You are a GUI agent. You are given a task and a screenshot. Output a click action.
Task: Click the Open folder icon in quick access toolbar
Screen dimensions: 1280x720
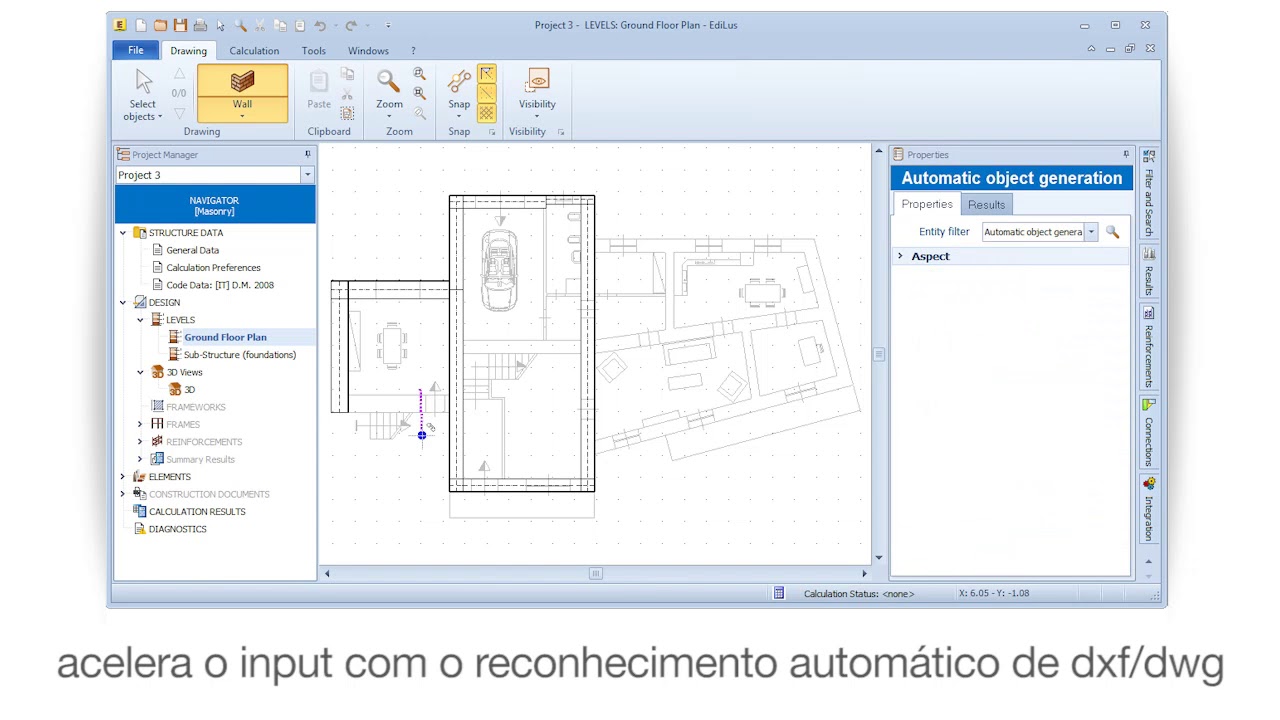point(160,25)
